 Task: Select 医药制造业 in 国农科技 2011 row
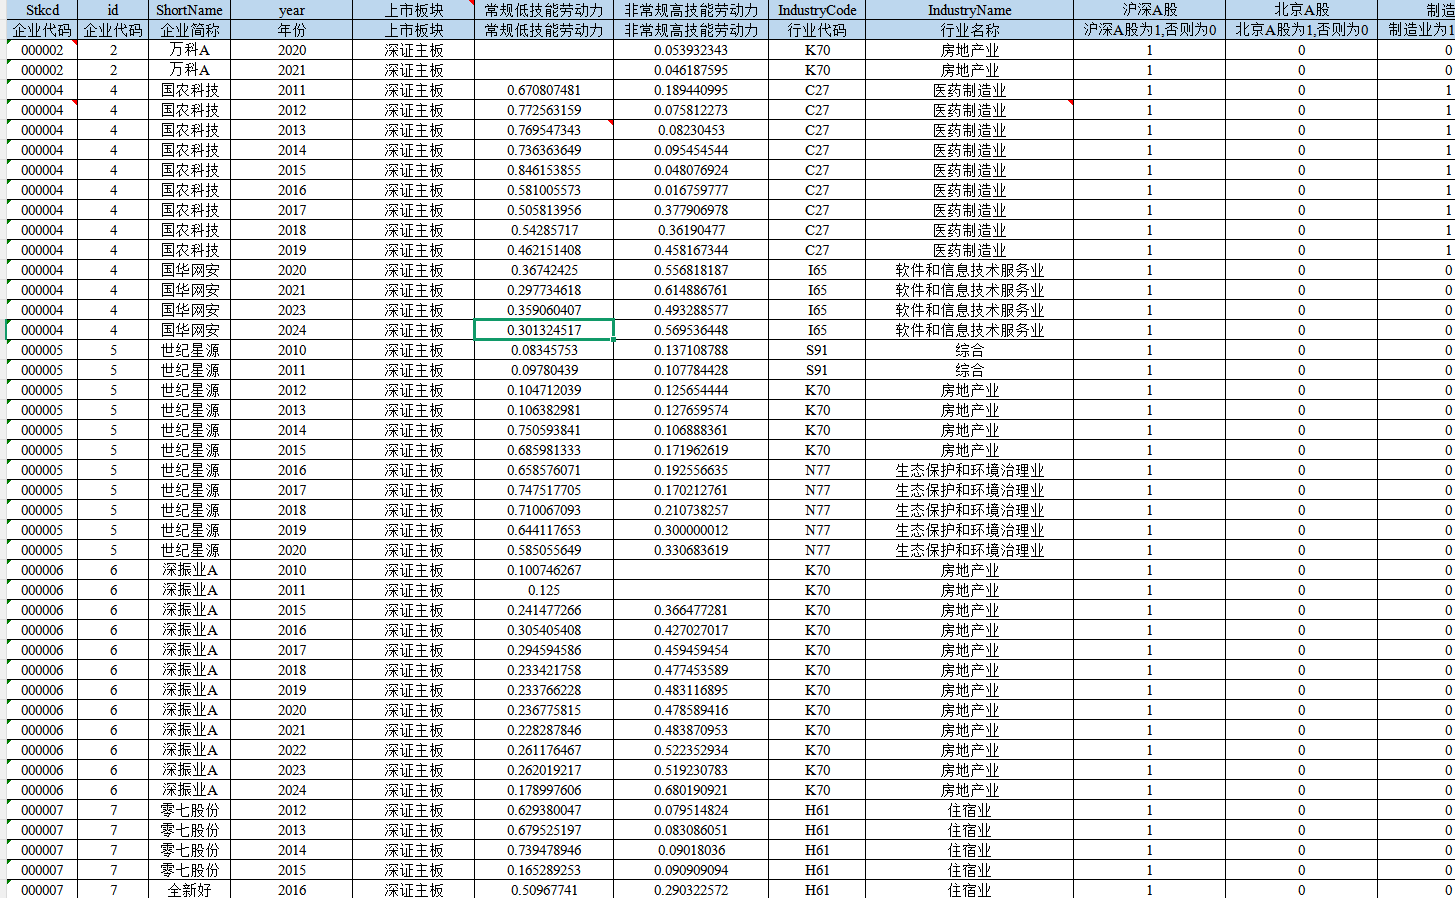pyautogui.click(x=969, y=90)
